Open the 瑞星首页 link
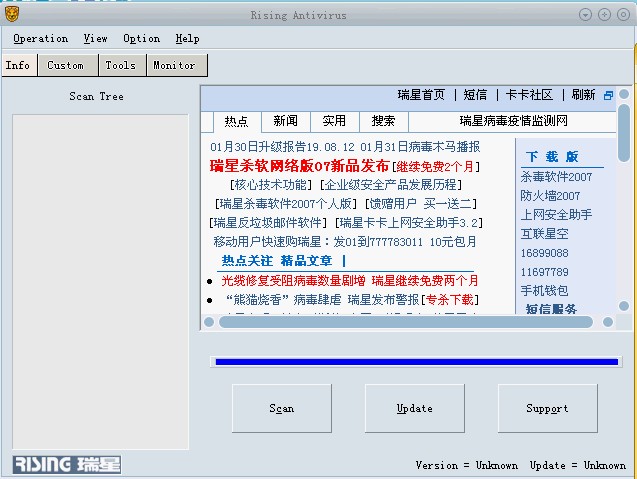 pyautogui.click(x=421, y=95)
